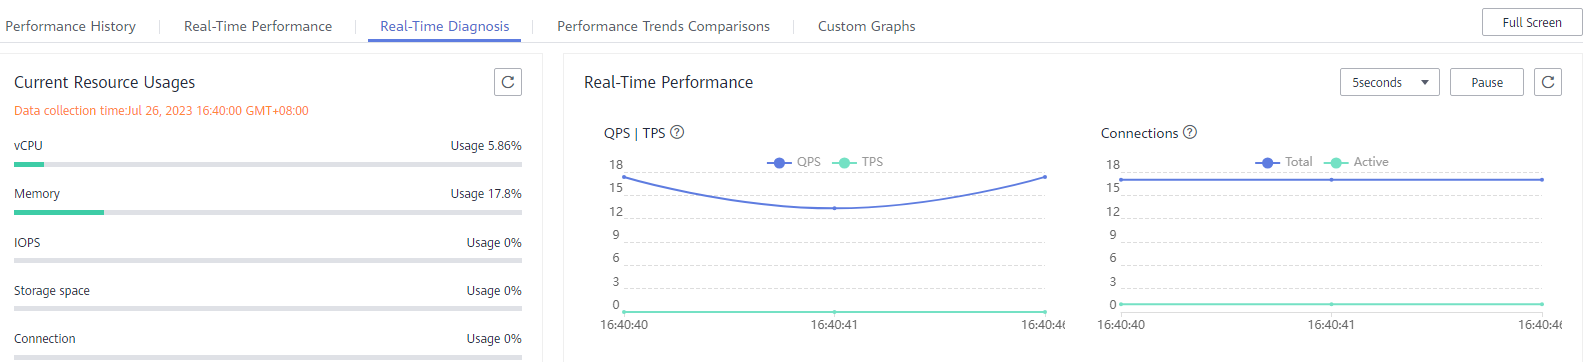Image resolution: width=1591 pixels, height=362 pixels.
Task: Toggle Total connections legend item
Action: (x=1284, y=162)
